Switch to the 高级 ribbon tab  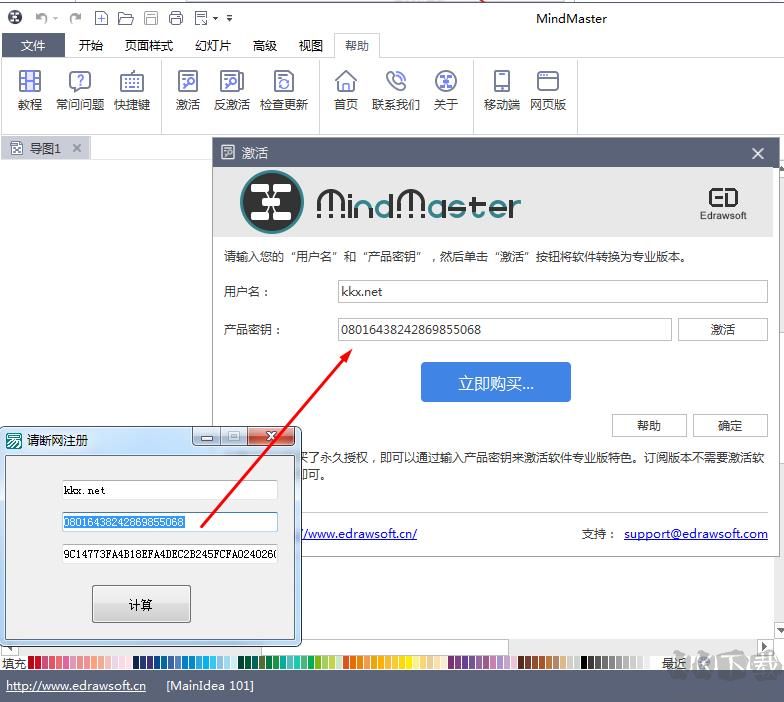pos(264,46)
